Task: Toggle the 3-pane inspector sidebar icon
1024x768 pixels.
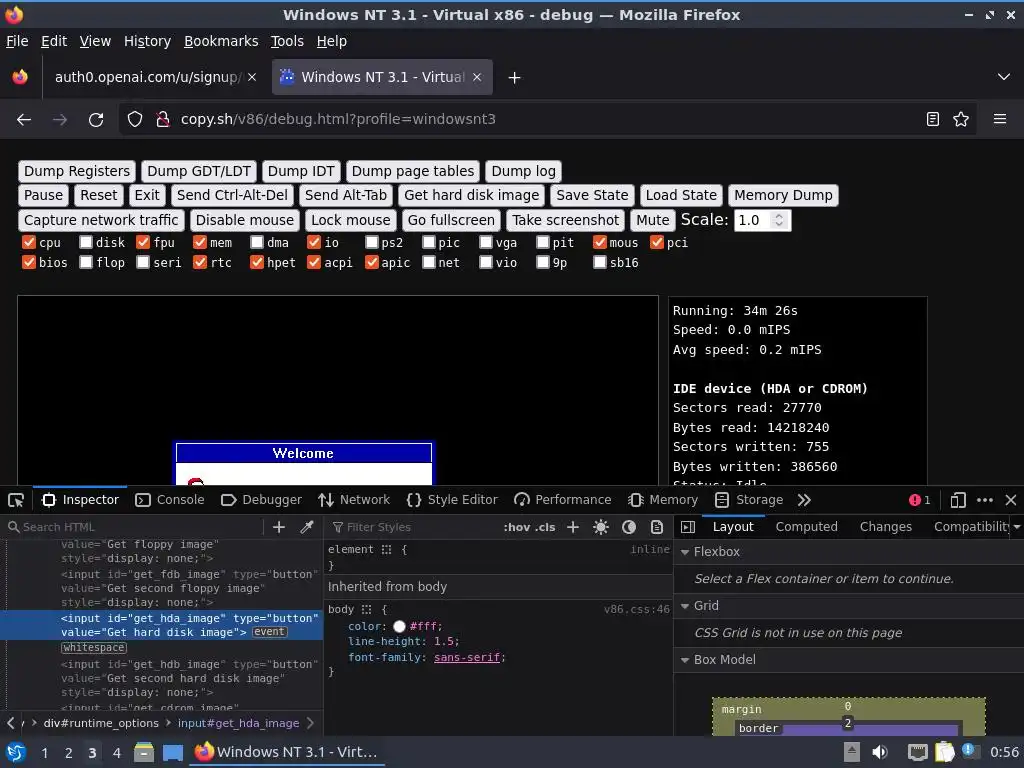Action: pyautogui.click(x=688, y=527)
